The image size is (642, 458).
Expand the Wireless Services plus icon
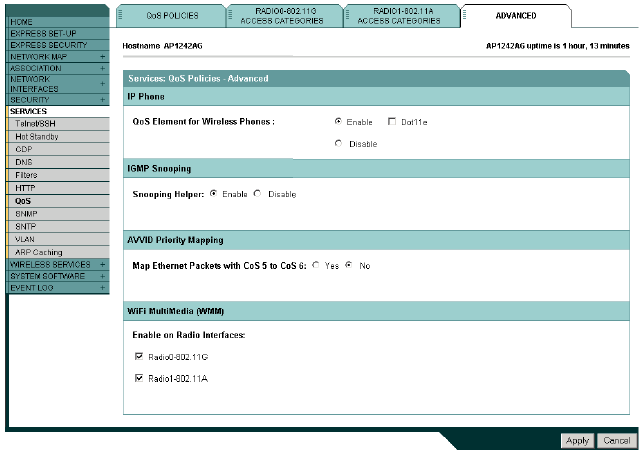coord(103,264)
